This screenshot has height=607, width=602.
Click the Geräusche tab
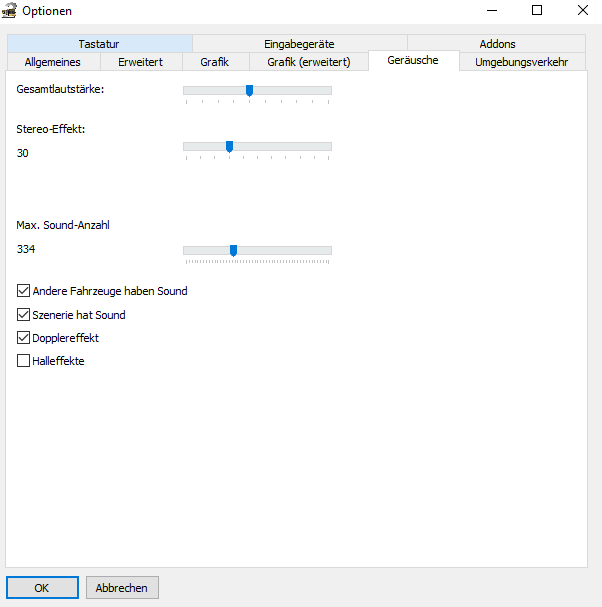[x=413, y=60]
